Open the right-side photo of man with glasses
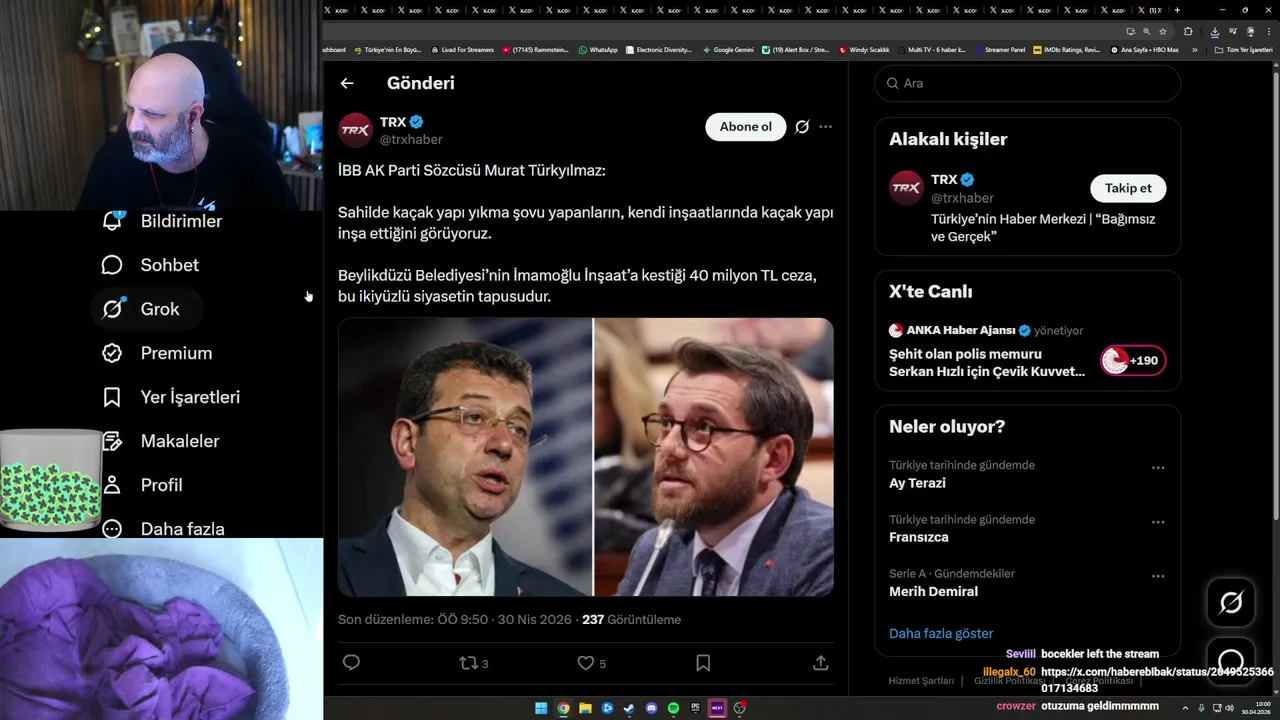 pyautogui.click(x=714, y=457)
